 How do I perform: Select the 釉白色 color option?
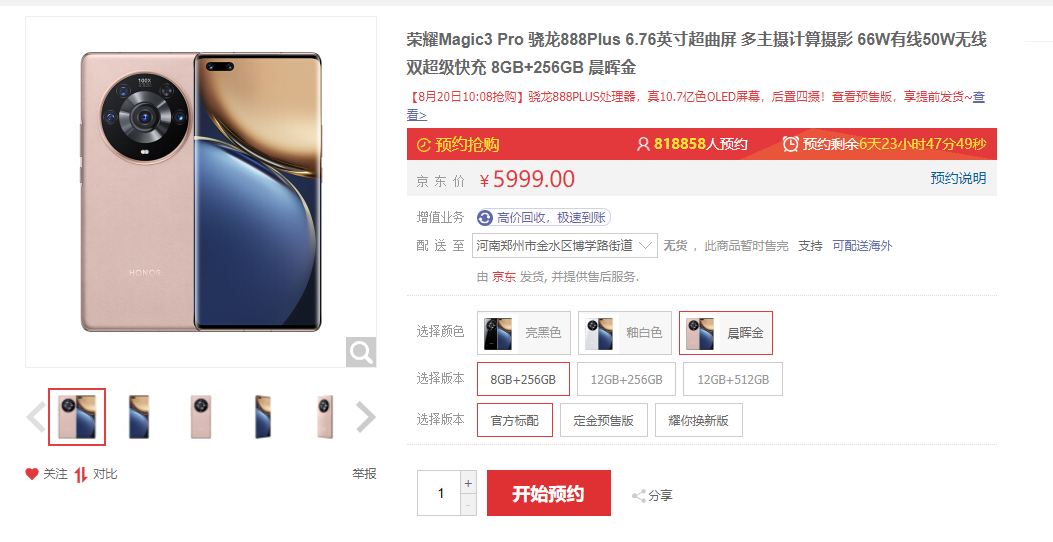625,333
